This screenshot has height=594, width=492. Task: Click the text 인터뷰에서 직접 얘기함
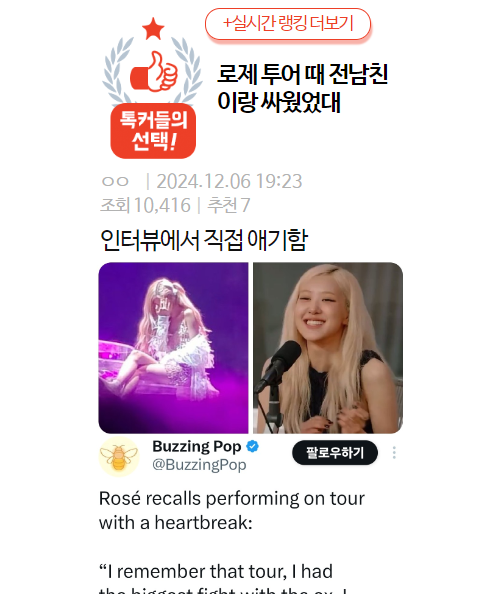204,240
